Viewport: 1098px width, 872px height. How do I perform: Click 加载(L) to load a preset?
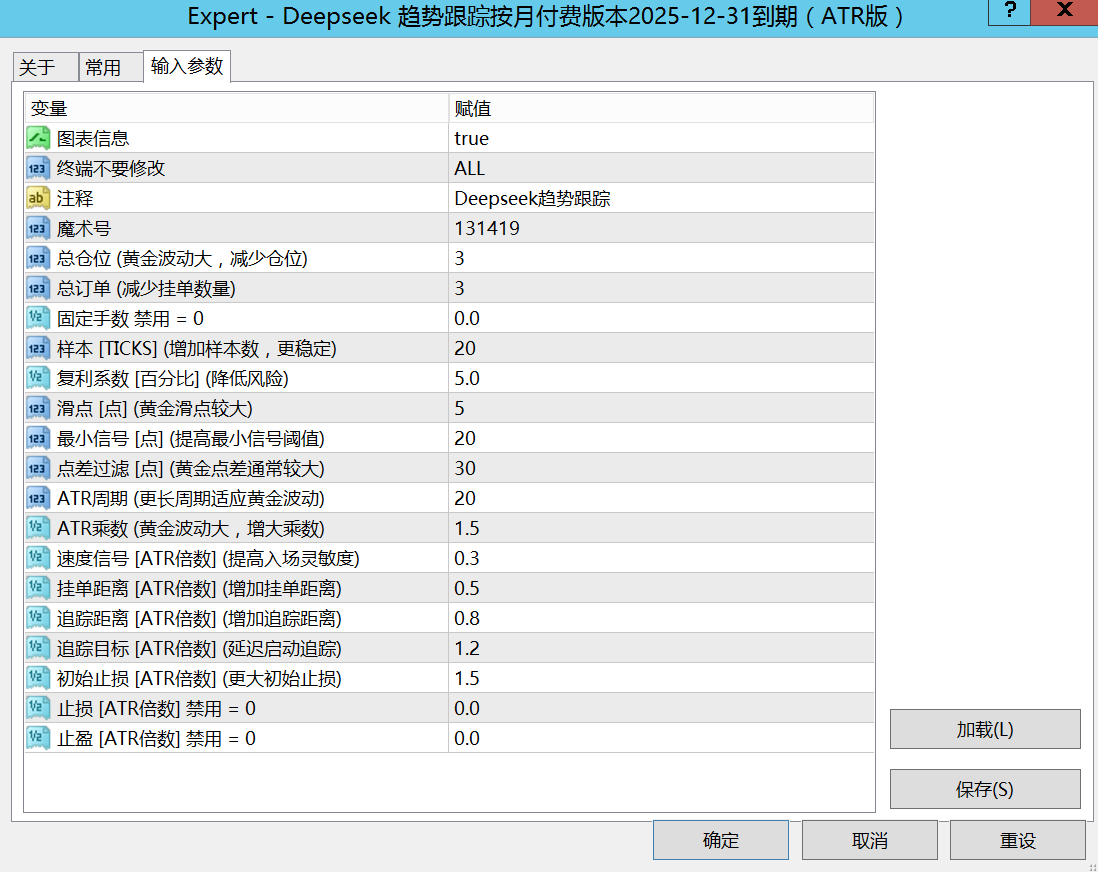click(x=985, y=729)
